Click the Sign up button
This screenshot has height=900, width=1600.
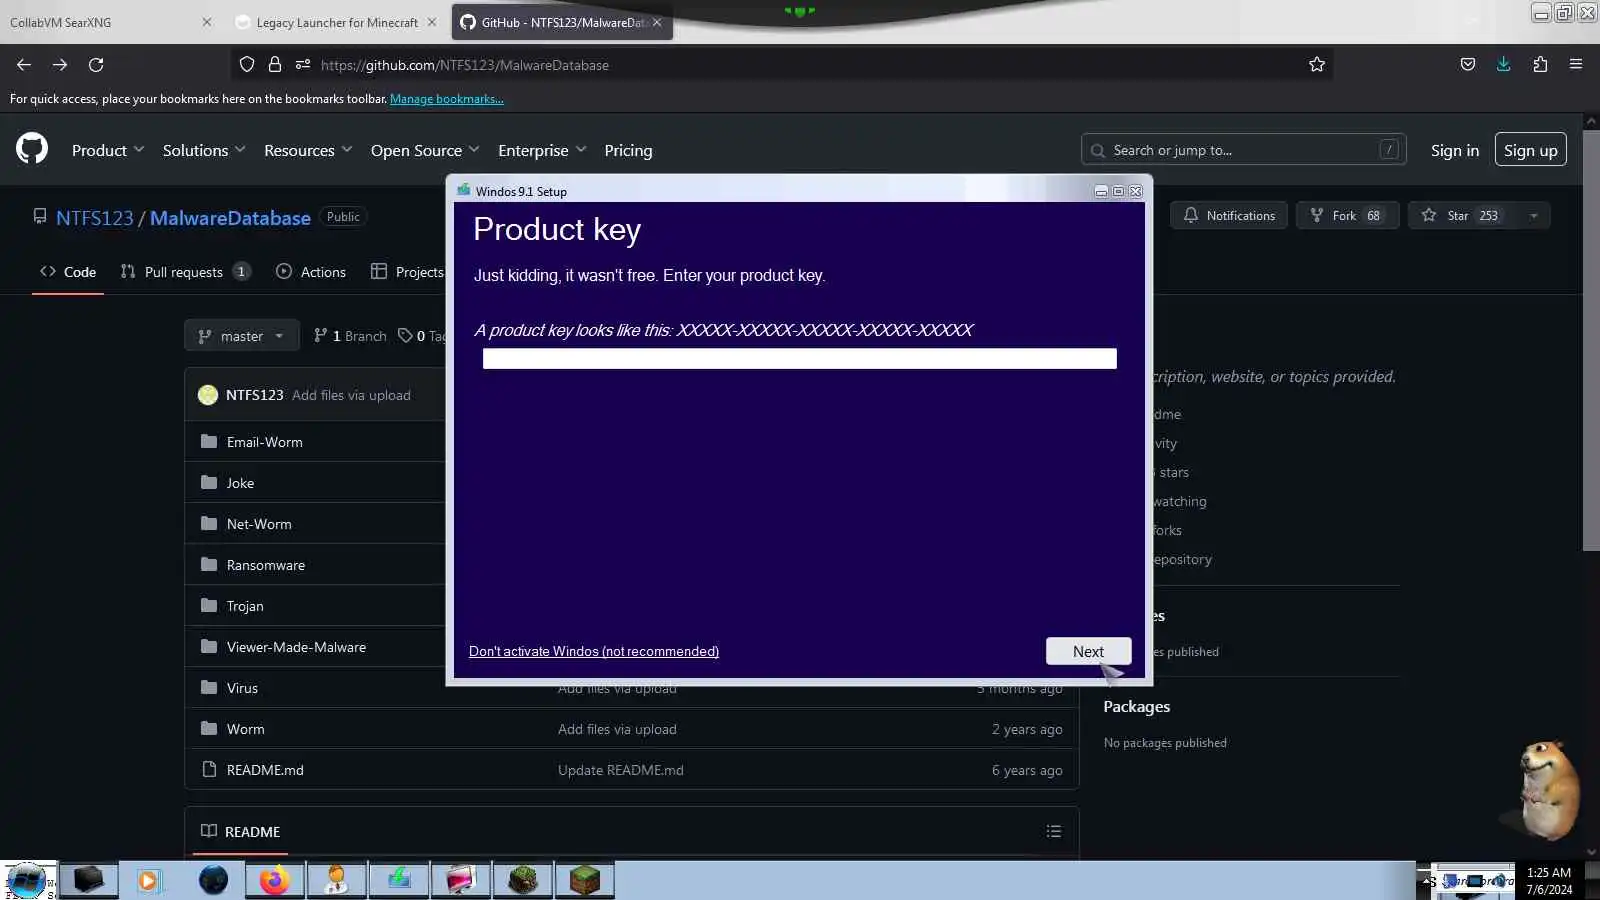point(1530,150)
